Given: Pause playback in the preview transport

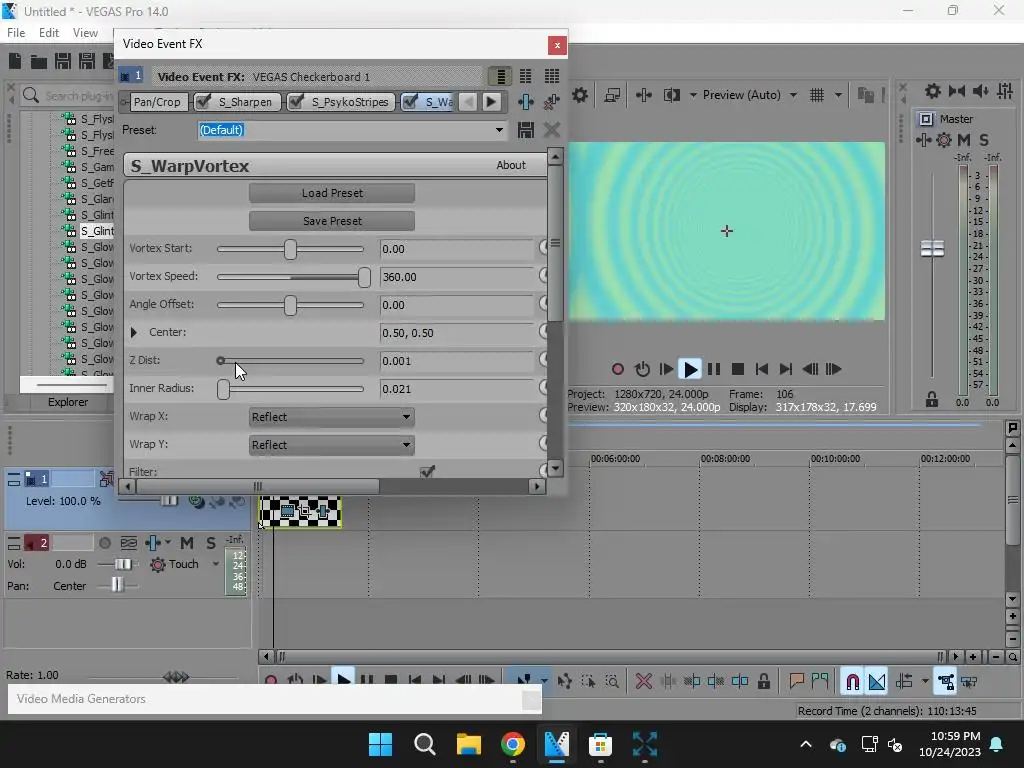Looking at the screenshot, I should point(714,370).
